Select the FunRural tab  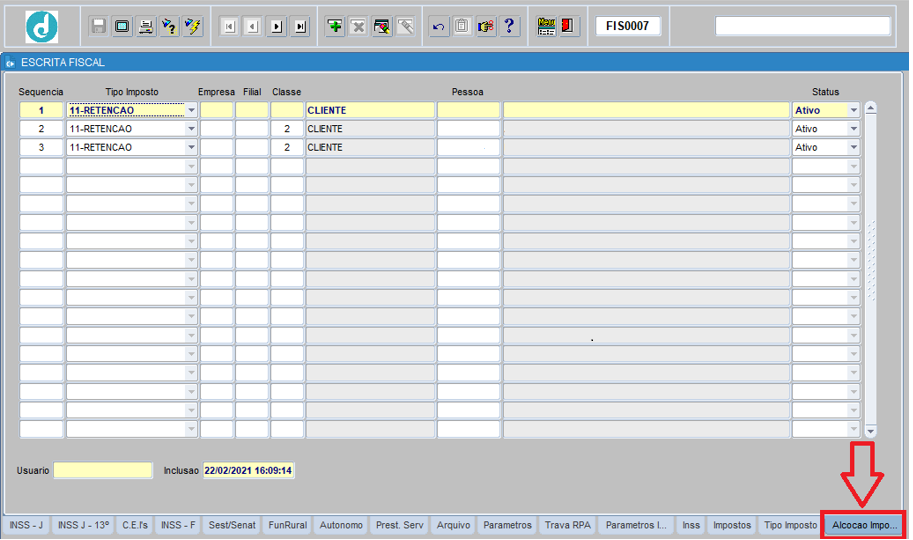click(x=288, y=525)
